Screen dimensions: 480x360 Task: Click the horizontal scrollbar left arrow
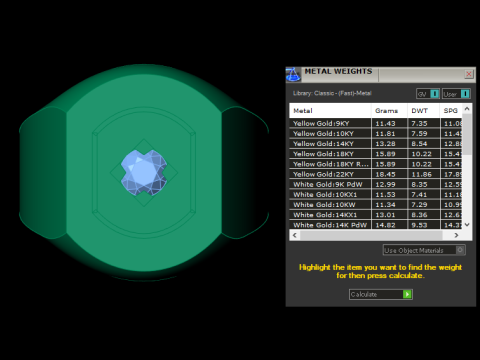point(295,235)
